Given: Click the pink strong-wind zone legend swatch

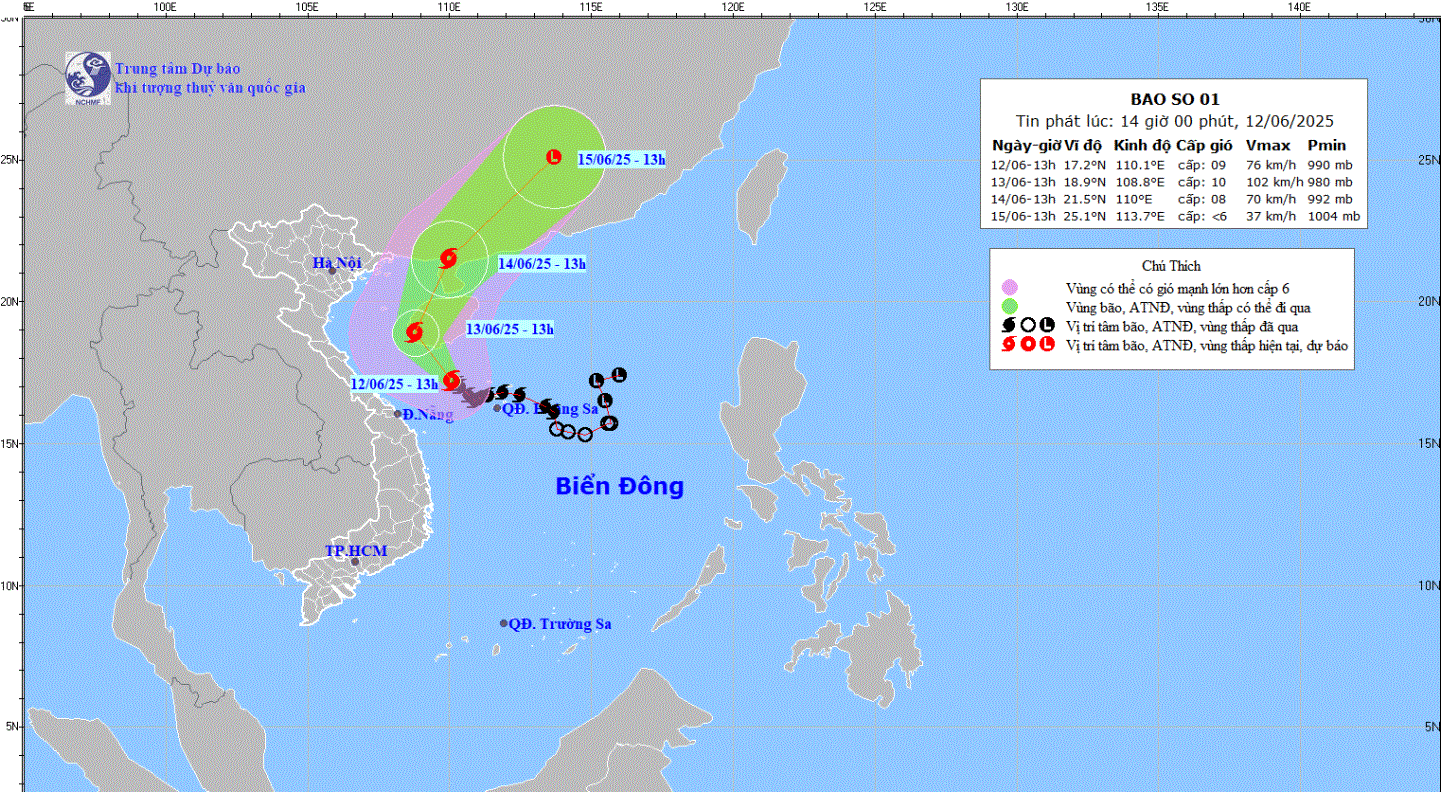Looking at the screenshot, I should [1009, 288].
